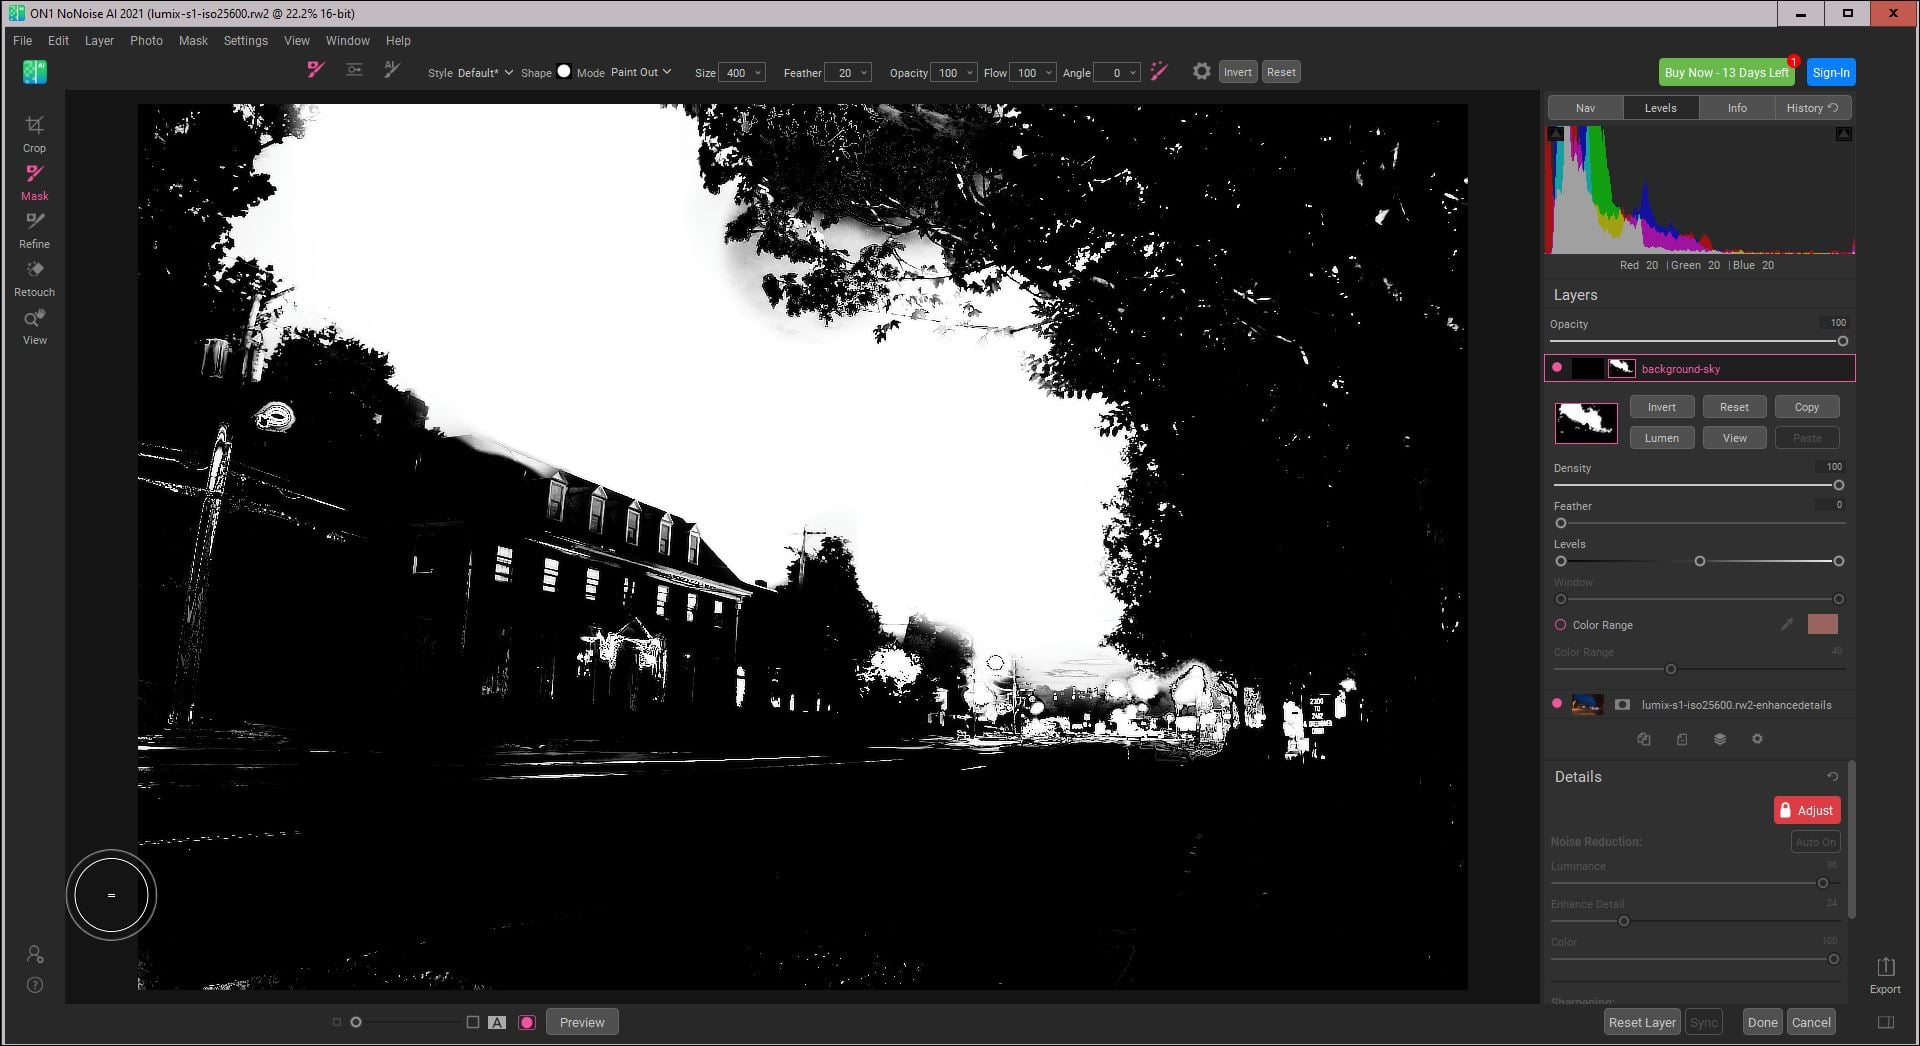
Task: Enable the Color Range radio button
Action: (1560, 625)
